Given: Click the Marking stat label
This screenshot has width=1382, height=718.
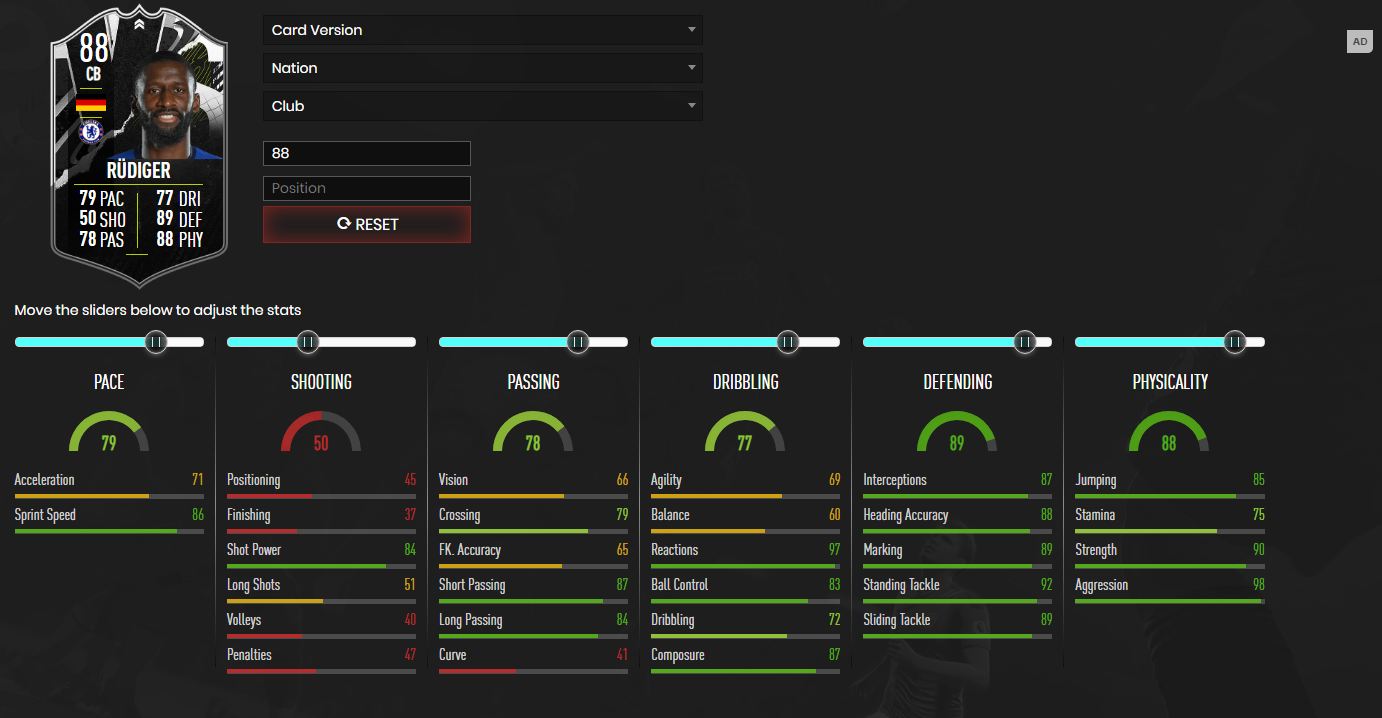Looking at the screenshot, I should [883, 550].
